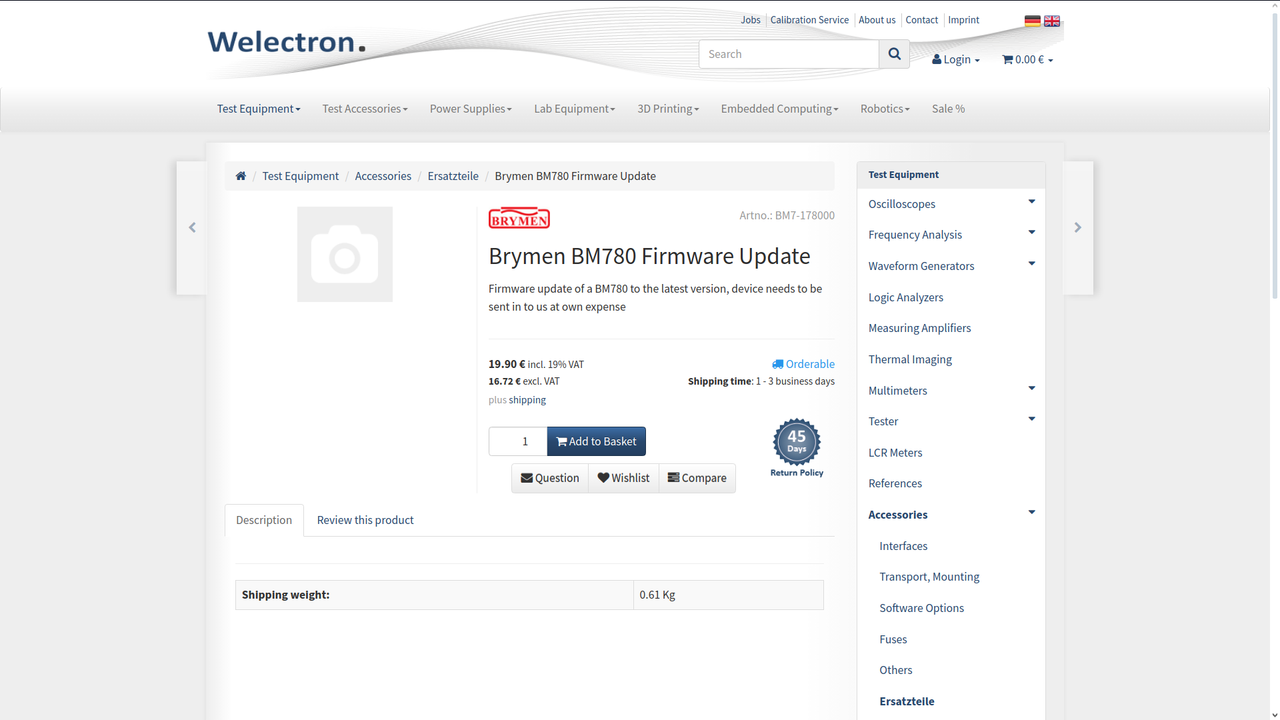Open the Test Accessories nav menu
1280x720 pixels.
(x=365, y=109)
